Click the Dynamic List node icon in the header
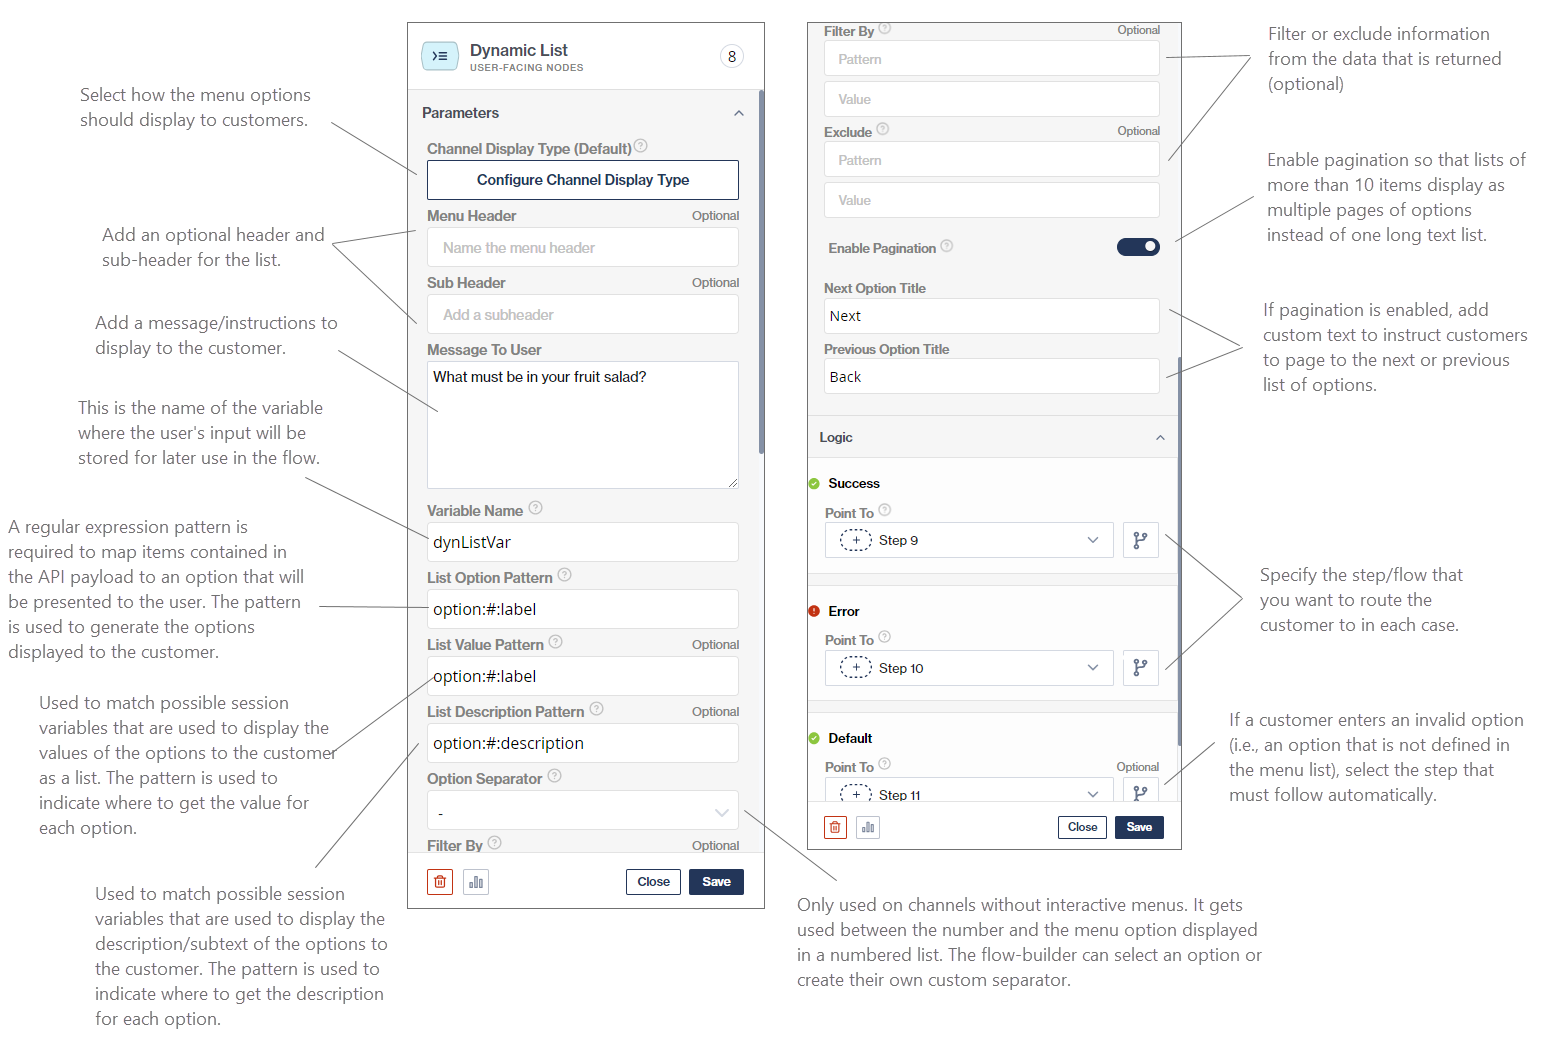1542x1045 pixels. [440, 56]
